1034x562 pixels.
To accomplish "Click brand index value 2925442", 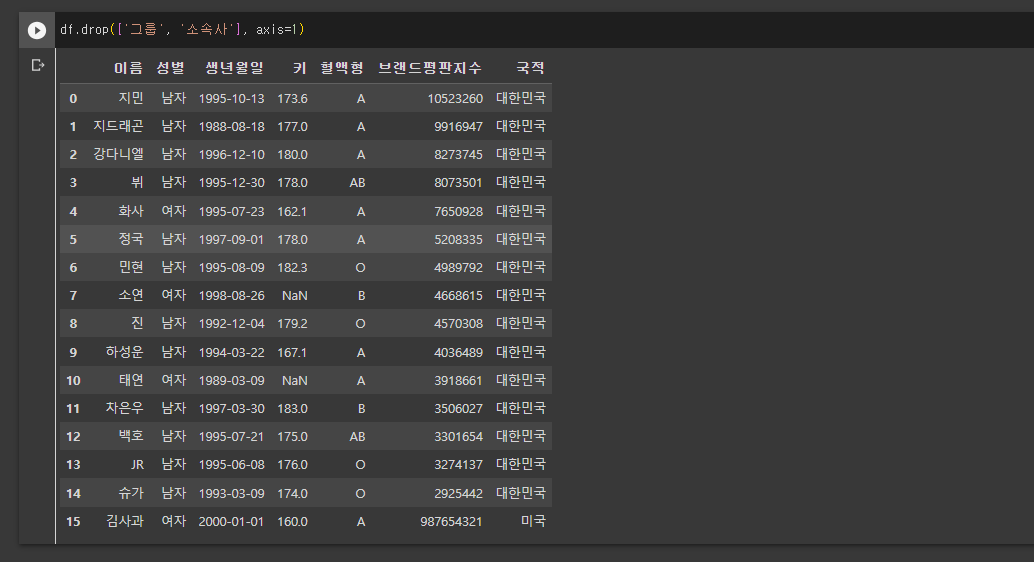I will tap(458, 493).
